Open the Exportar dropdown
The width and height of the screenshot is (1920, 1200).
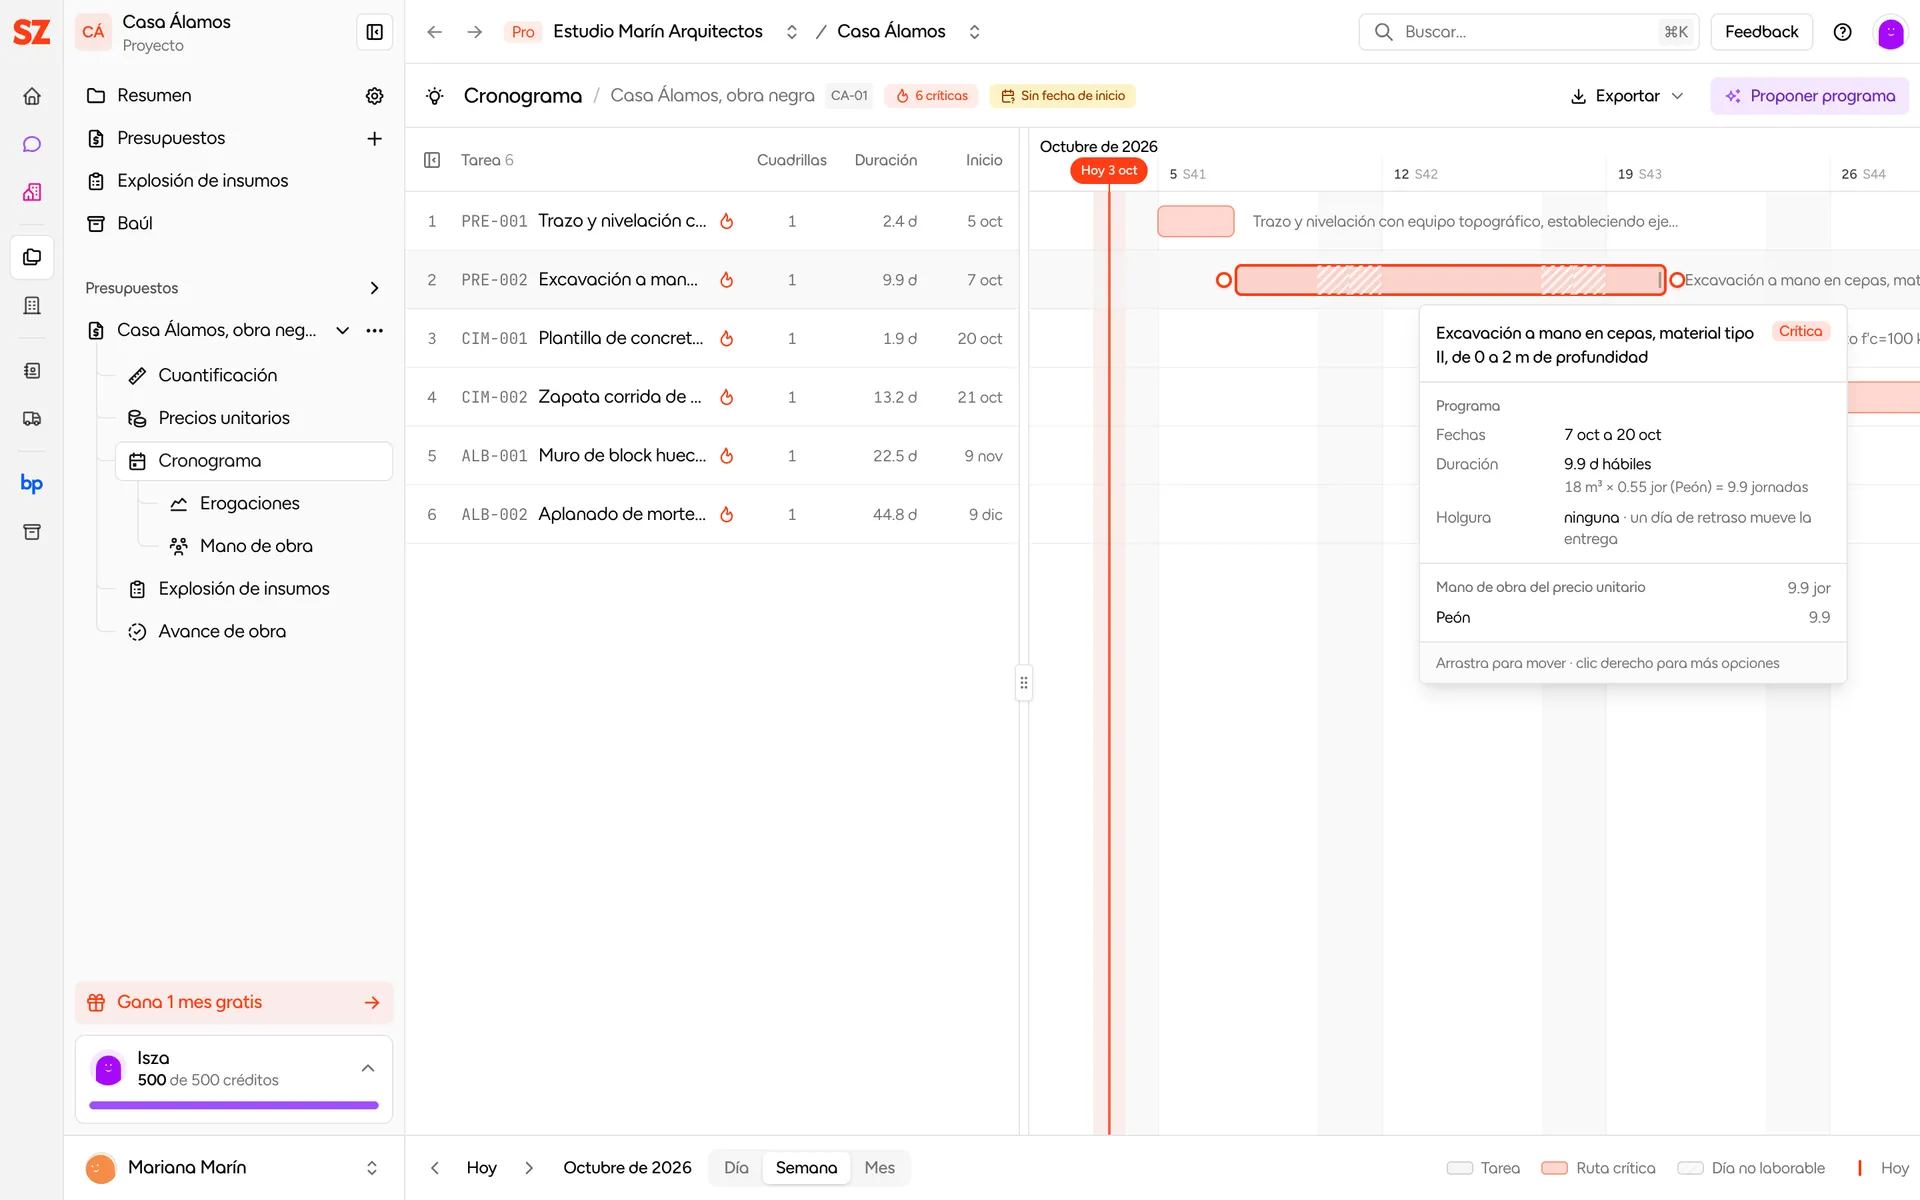click(x=1628, y=96)
